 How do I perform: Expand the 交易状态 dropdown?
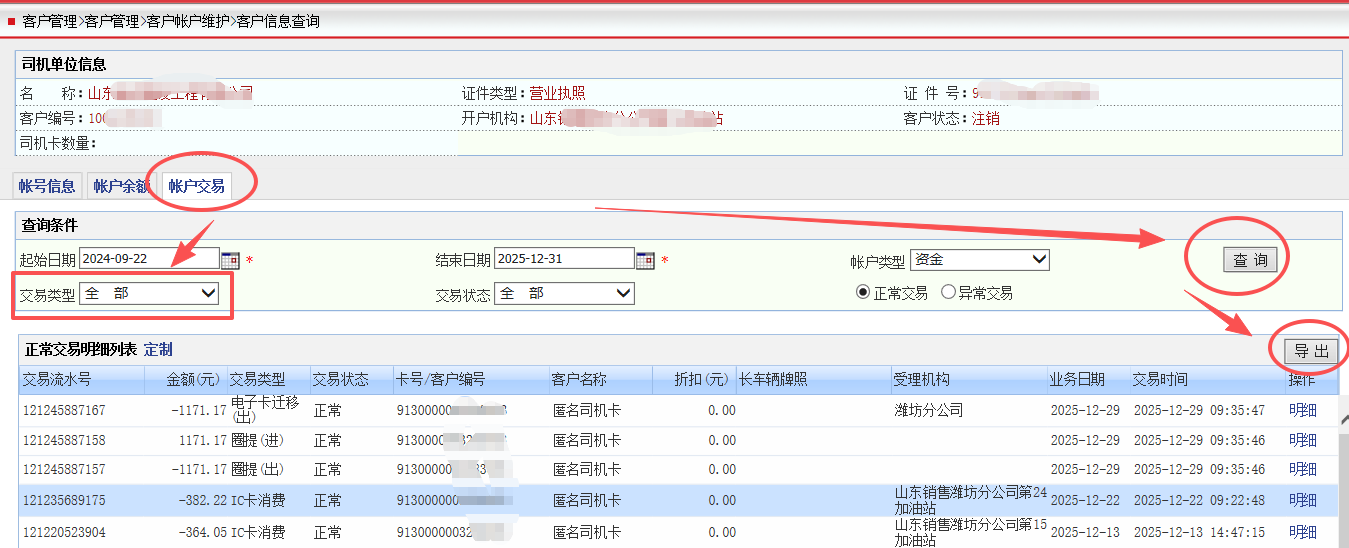pyautogui.click(x=565, y=293)
